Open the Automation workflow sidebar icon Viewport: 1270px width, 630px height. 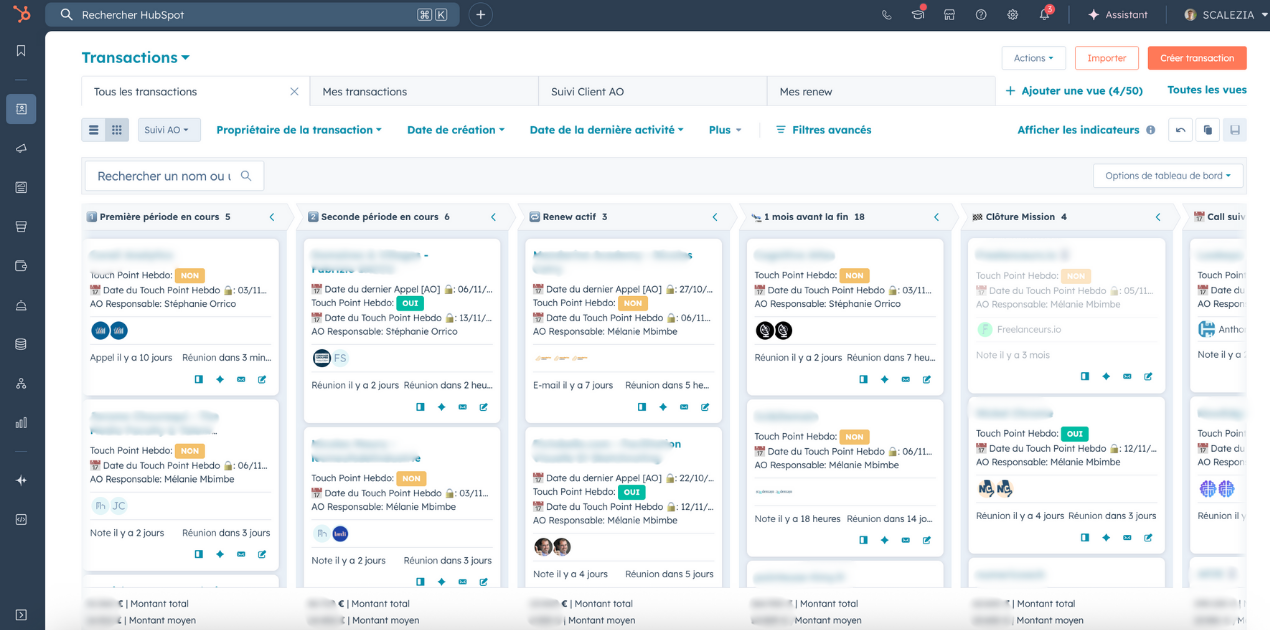point(21,383)
